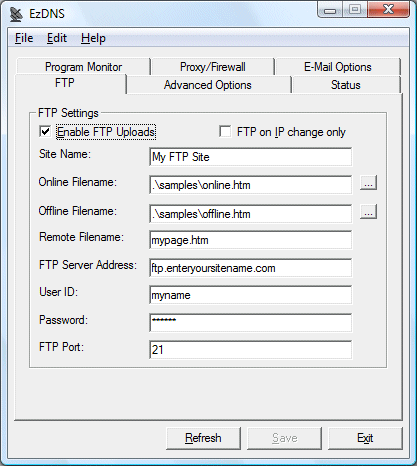Image resolution: width=417 pixels, height=466 pixels.
Task: Open the File menu
Action: [x=24, y=38]
